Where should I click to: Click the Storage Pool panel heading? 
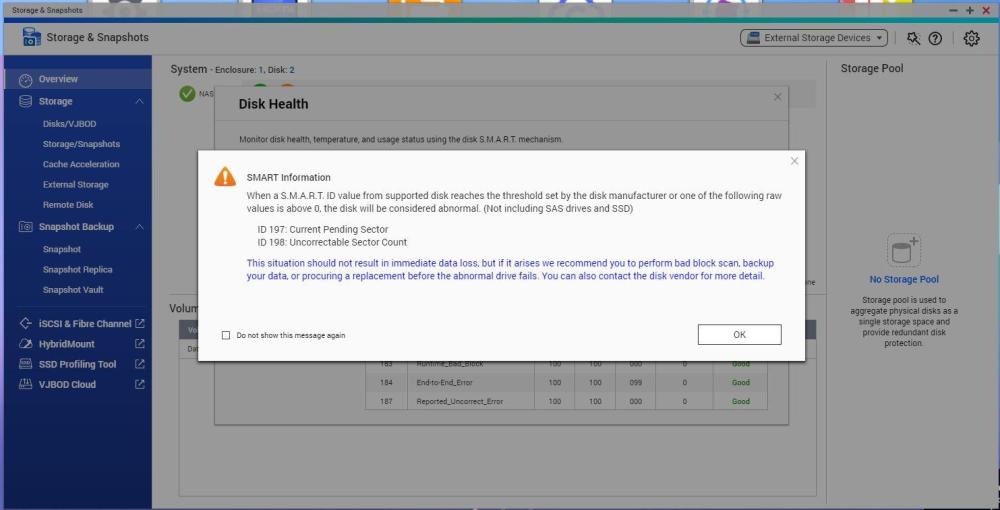point(872,69)
